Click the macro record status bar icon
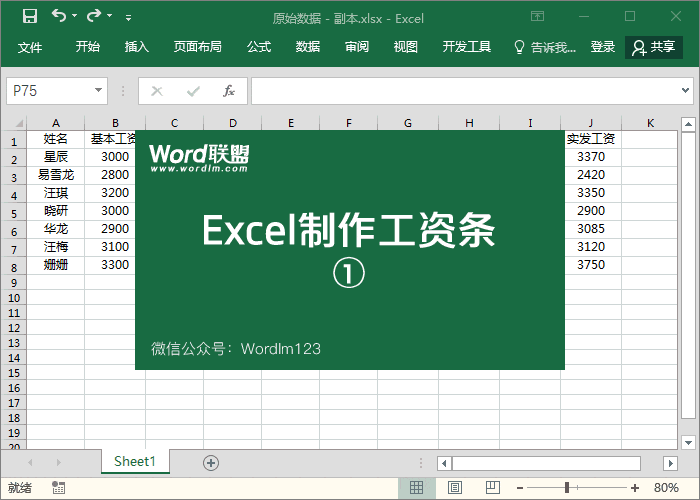The height and width of the screenshot is (500, 700). tap(59, 487)
